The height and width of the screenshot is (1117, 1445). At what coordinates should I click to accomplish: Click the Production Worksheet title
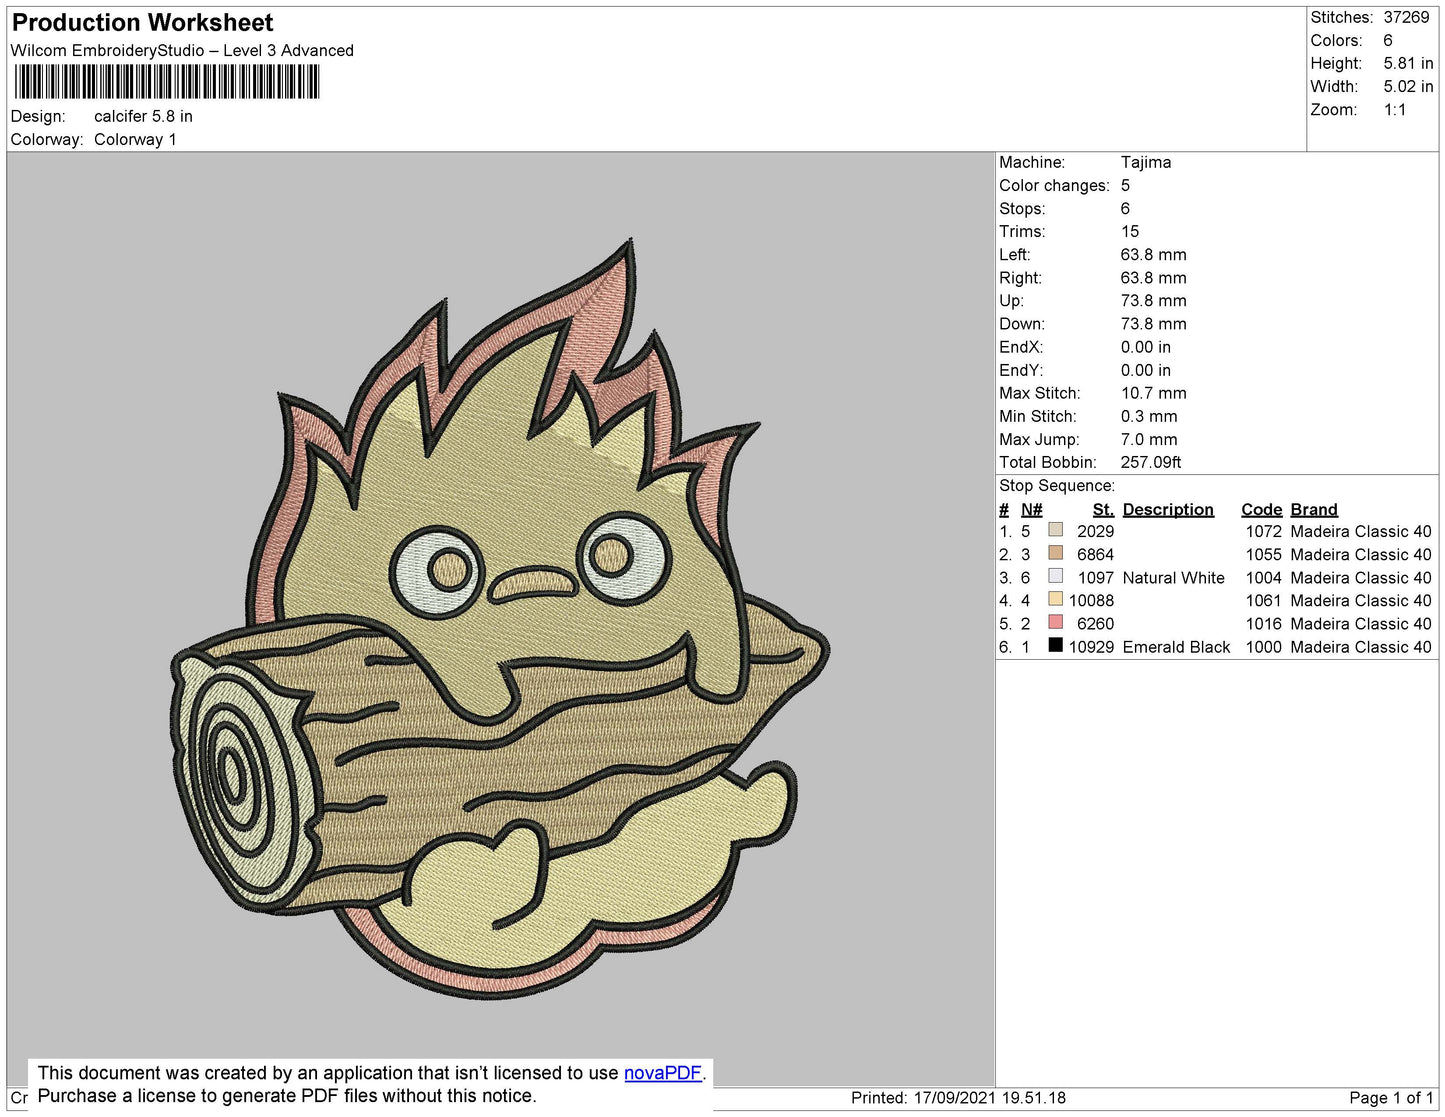[x=142, y=23]
